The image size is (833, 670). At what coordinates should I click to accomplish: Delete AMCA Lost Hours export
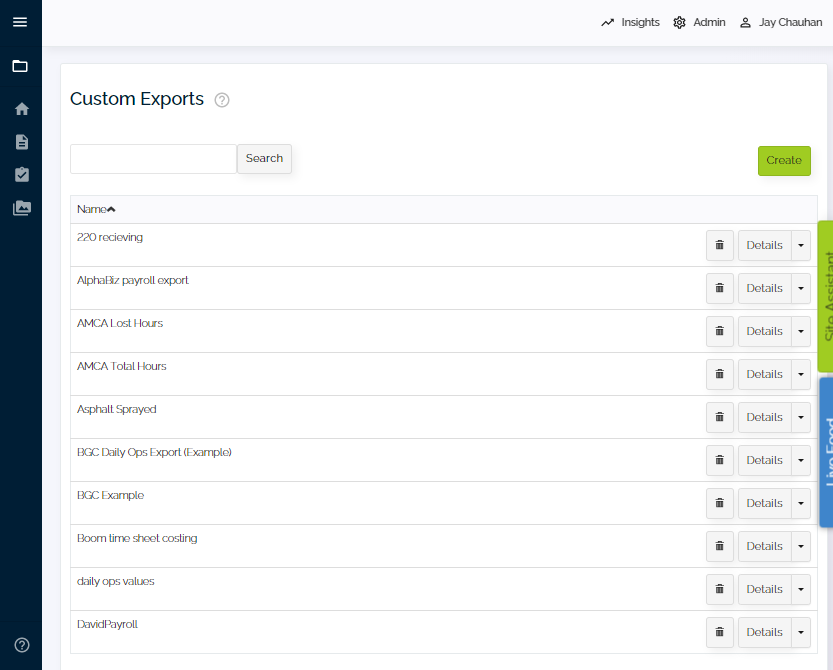pos(719,331)
